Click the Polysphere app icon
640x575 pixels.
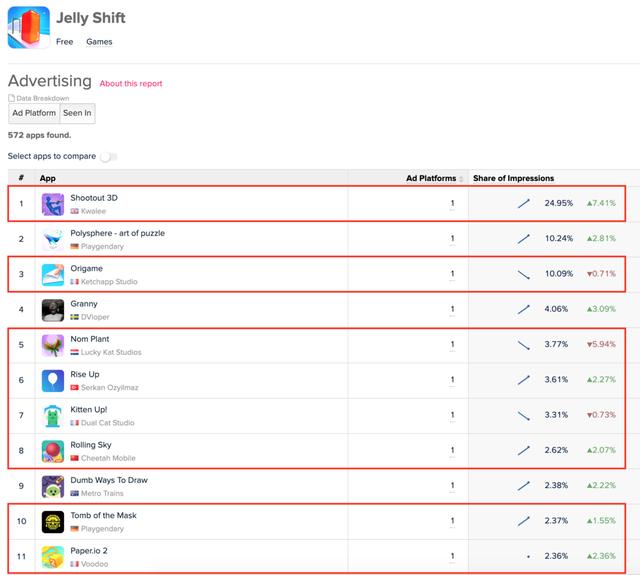pos(53,239)
